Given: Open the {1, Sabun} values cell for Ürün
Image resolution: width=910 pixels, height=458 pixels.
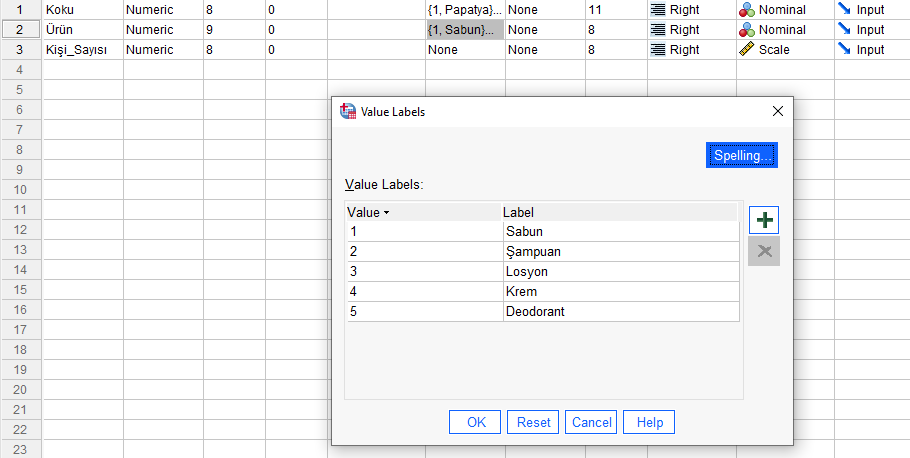Looking at the screenshot, I should pyautogui.click(x=464, y=30).
